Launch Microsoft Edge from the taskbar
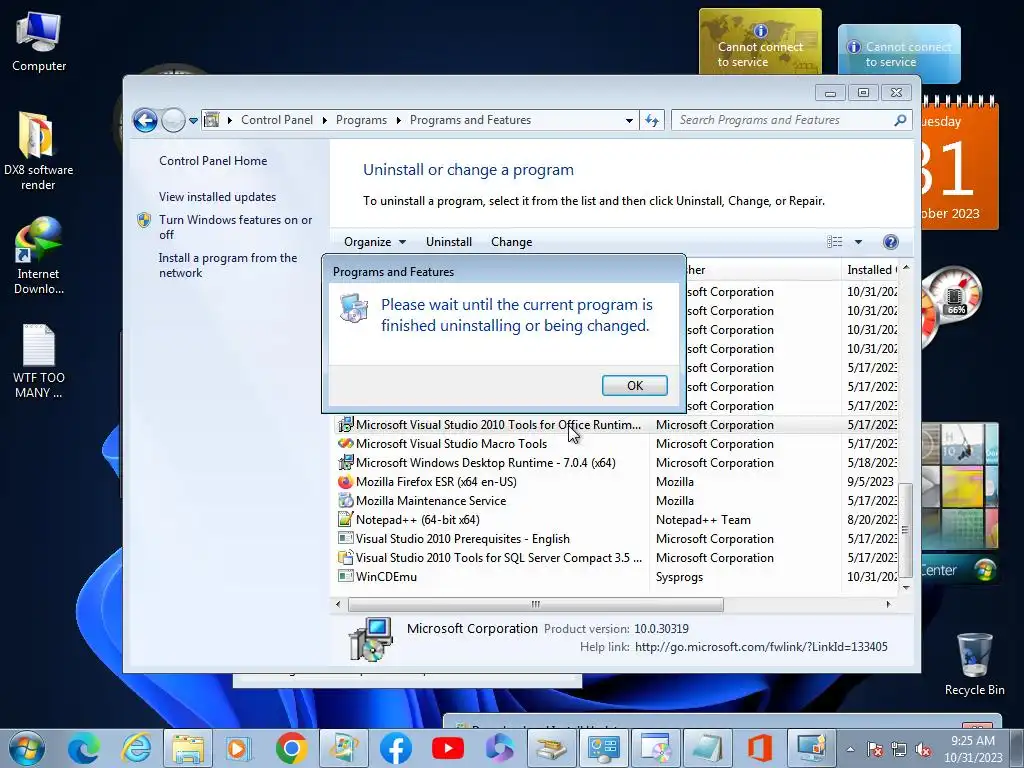Screen dimensions: 1024x768 click(x=84, y=748)
